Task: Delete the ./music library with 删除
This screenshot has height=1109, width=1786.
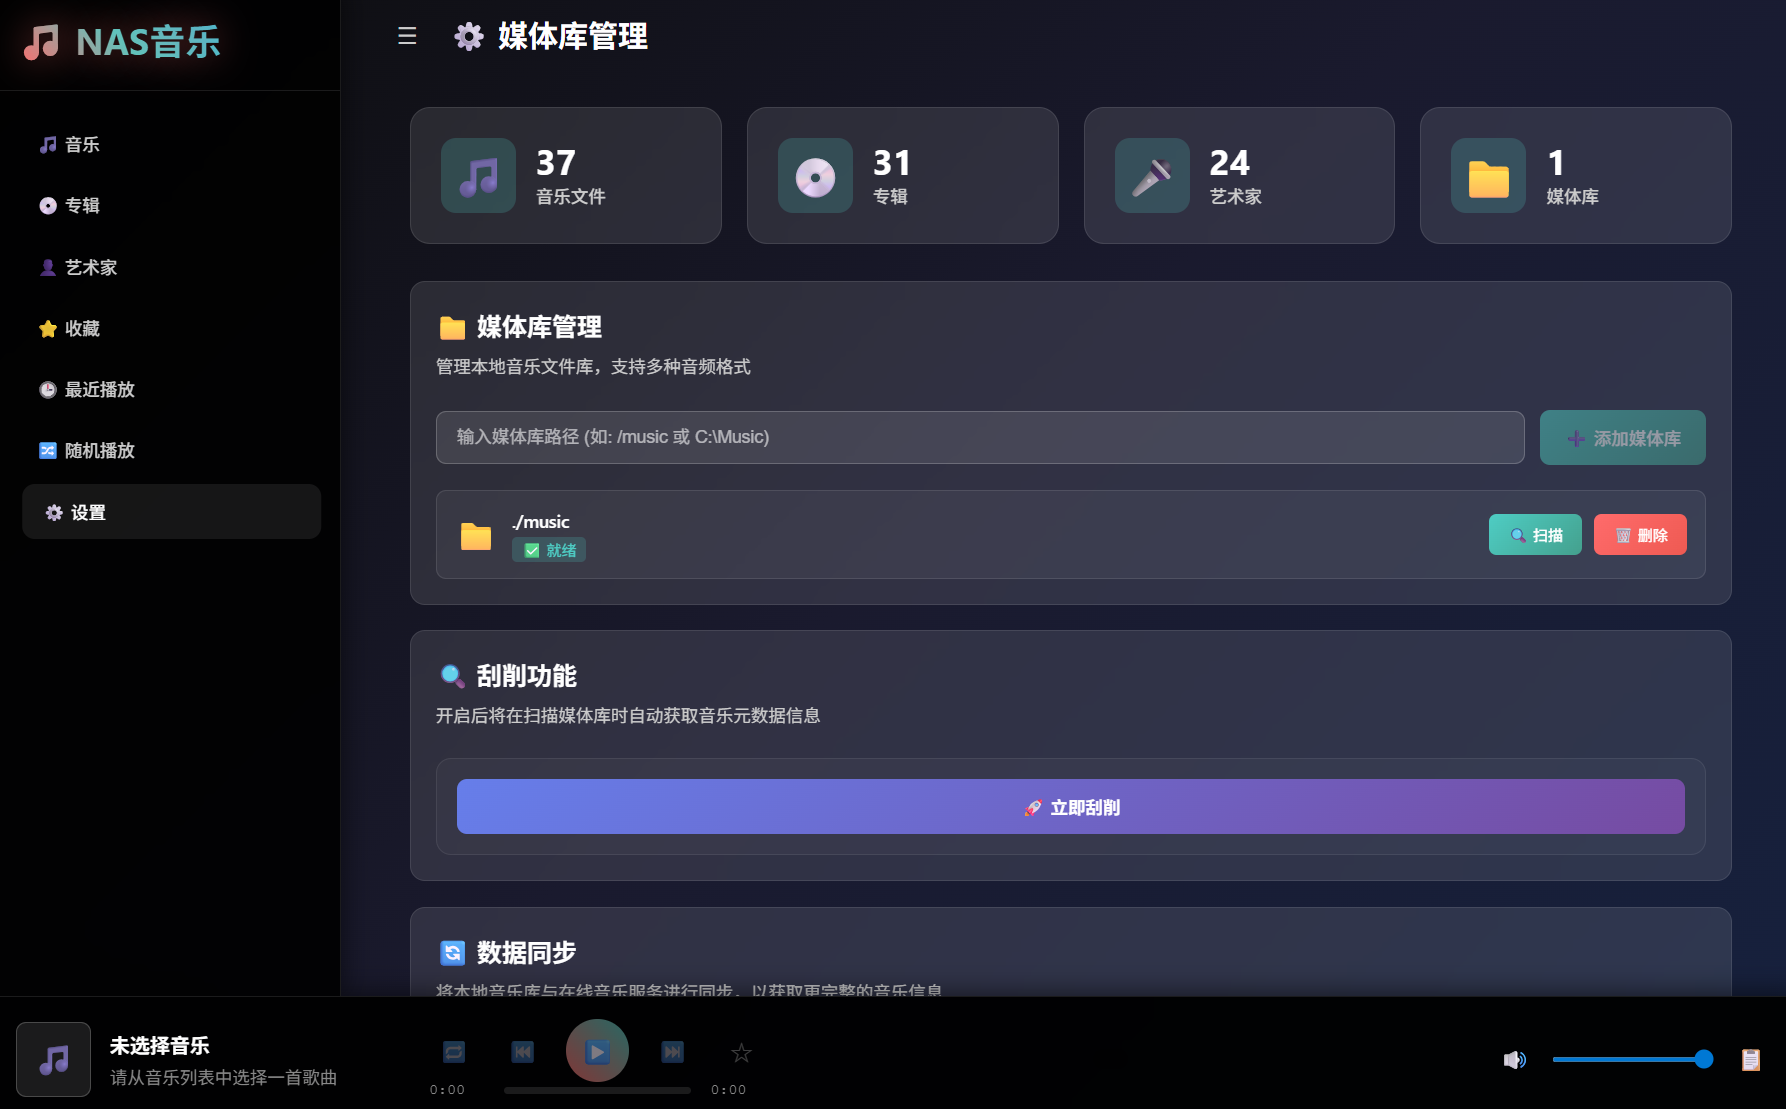Action: 1640,535
